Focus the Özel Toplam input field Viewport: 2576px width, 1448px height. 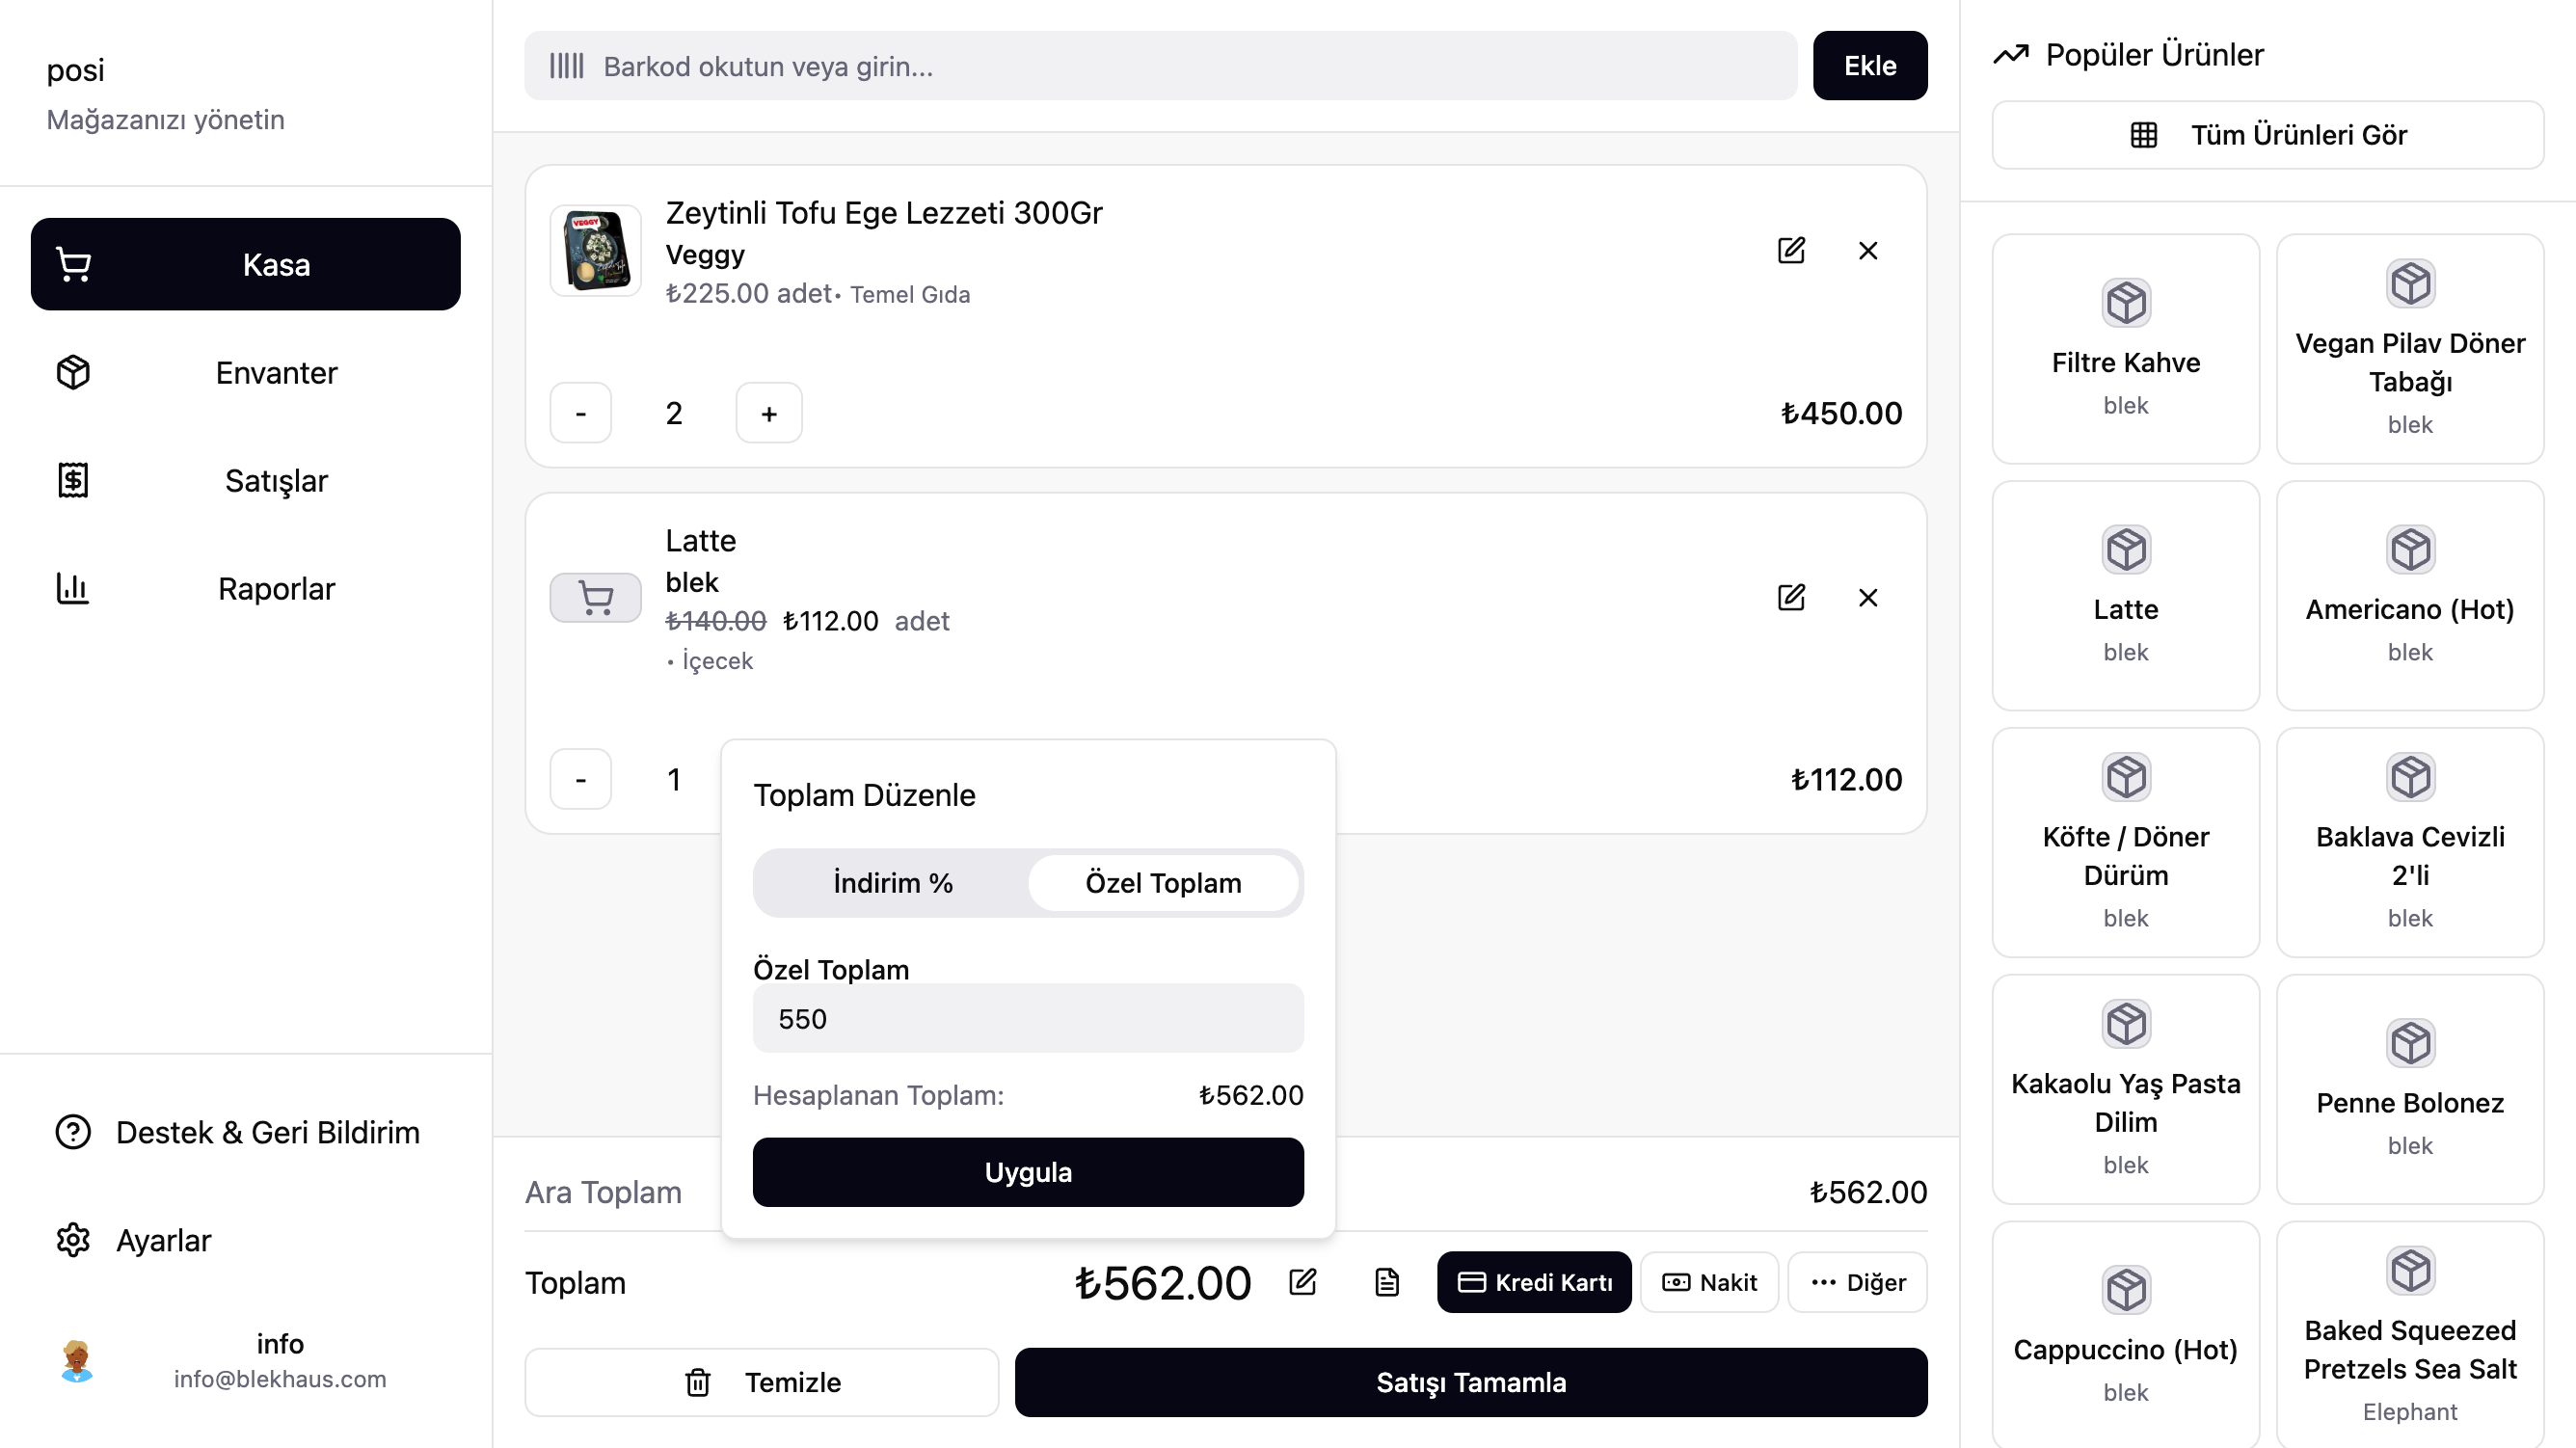[1027, 1019]
